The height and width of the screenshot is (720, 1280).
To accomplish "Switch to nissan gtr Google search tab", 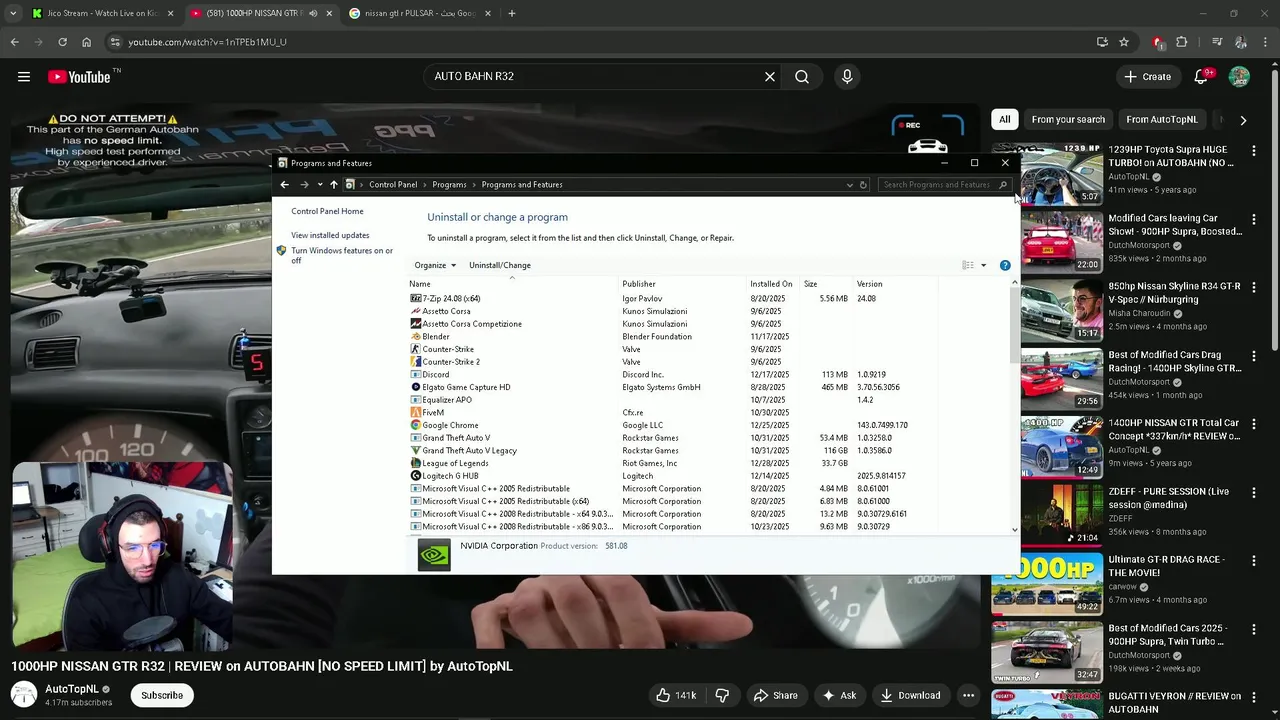I will 420,13.
